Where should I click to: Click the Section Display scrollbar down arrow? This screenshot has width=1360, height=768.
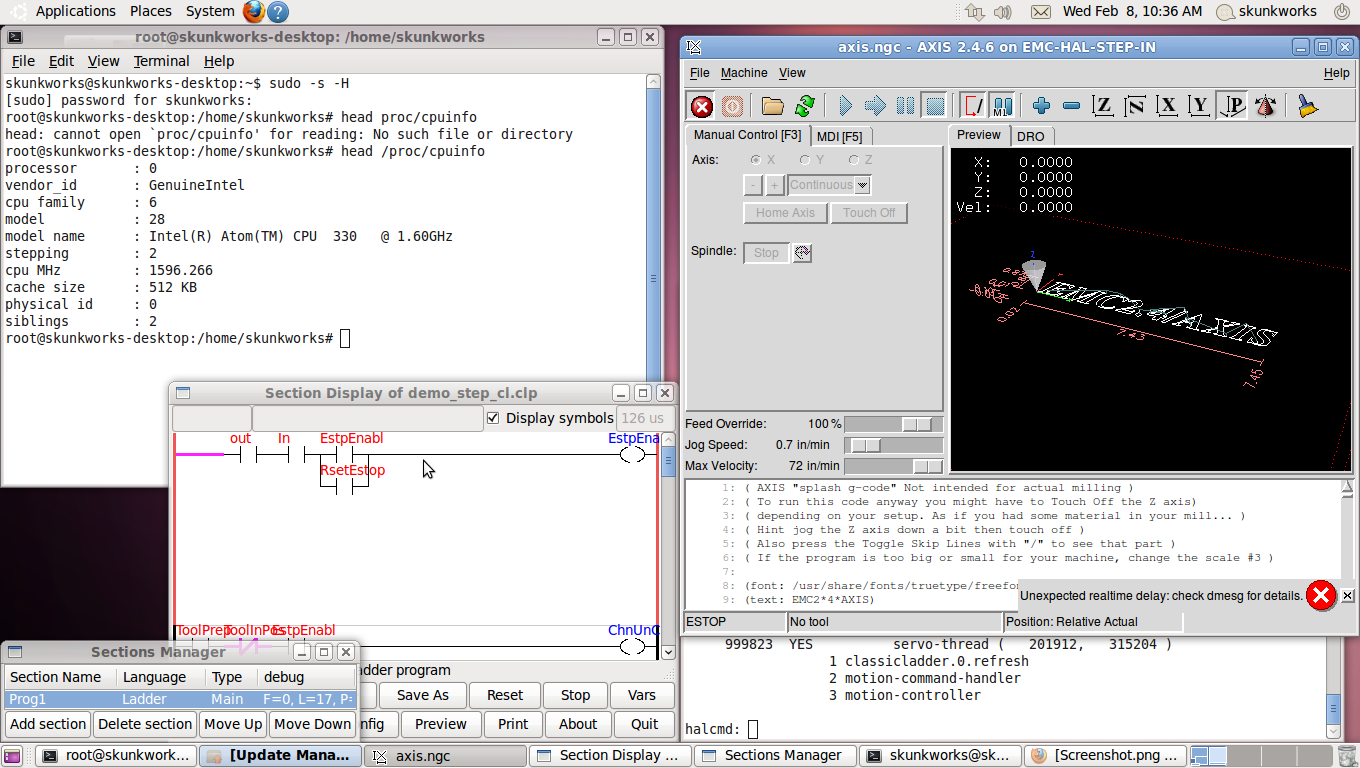coord(668,651)
